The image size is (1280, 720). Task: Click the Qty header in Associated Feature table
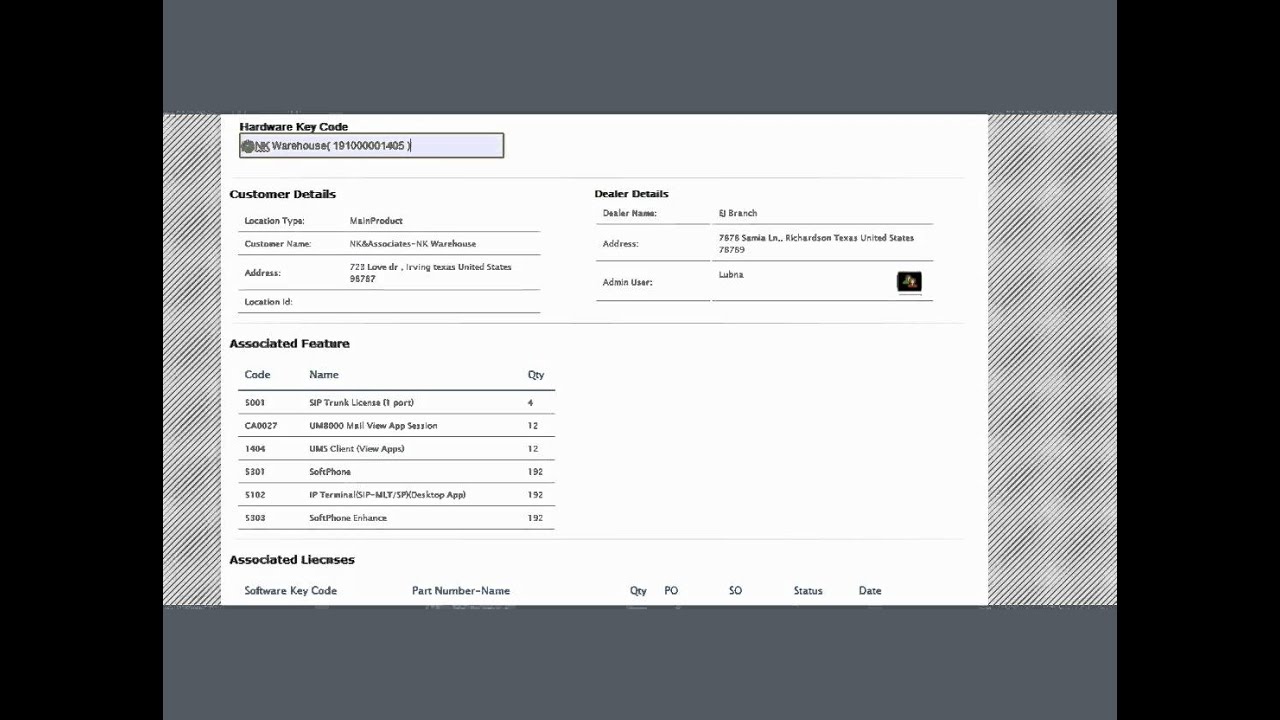point(536,375)
